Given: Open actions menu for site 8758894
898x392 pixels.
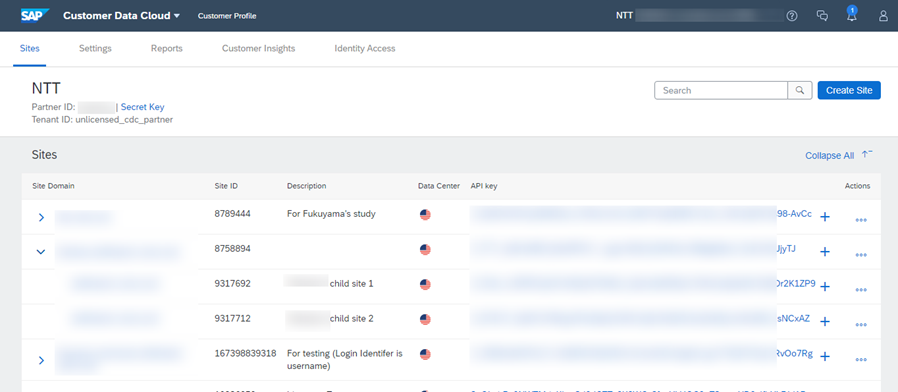Looking at the screenshot, I should point(861,254).
